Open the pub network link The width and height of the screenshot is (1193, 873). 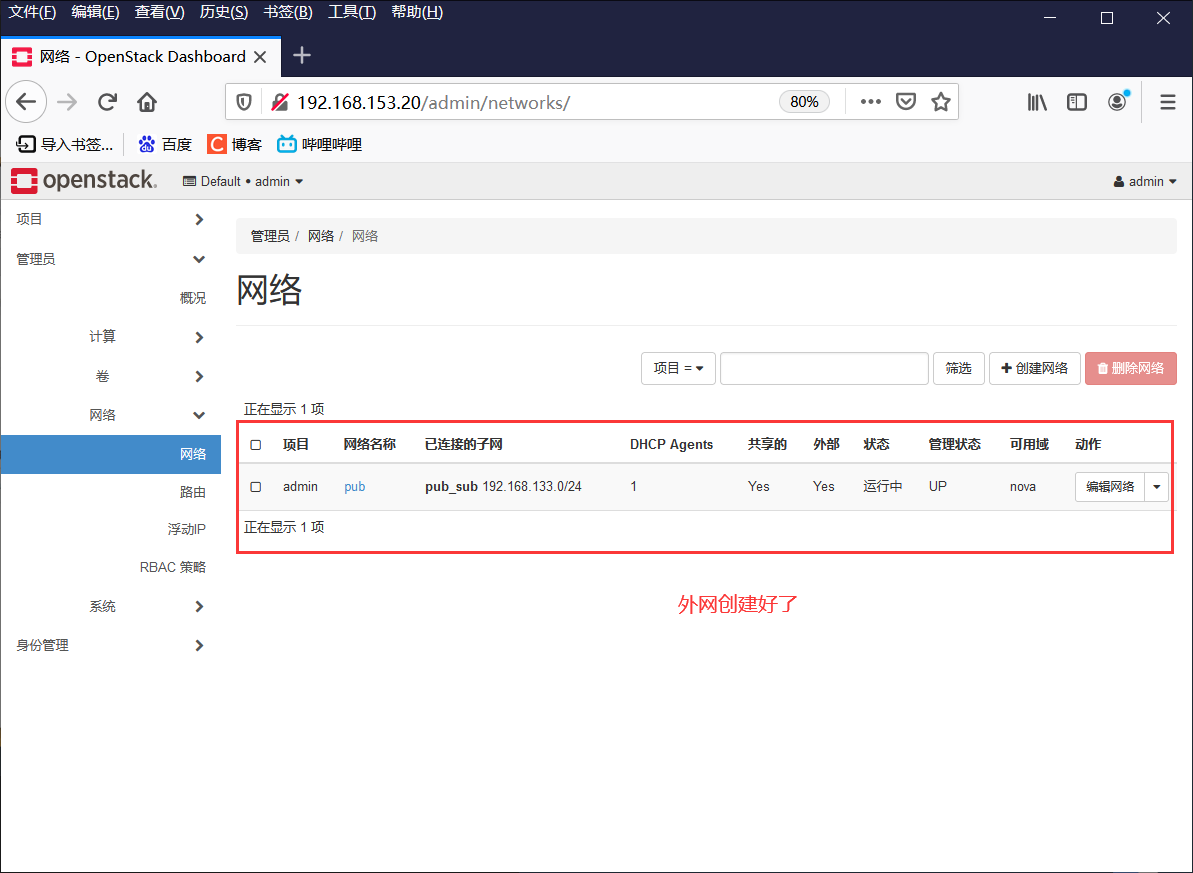pos(354,486)
